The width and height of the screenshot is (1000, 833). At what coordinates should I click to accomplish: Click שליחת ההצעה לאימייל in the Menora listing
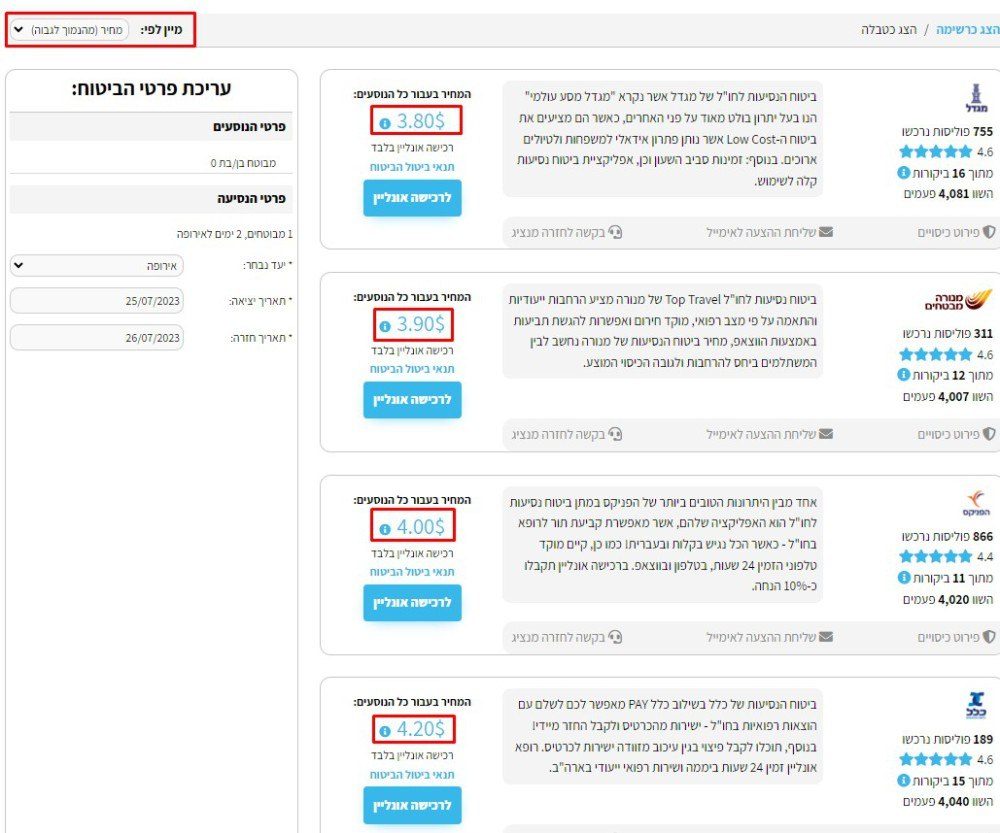click(x=769, y=434)
